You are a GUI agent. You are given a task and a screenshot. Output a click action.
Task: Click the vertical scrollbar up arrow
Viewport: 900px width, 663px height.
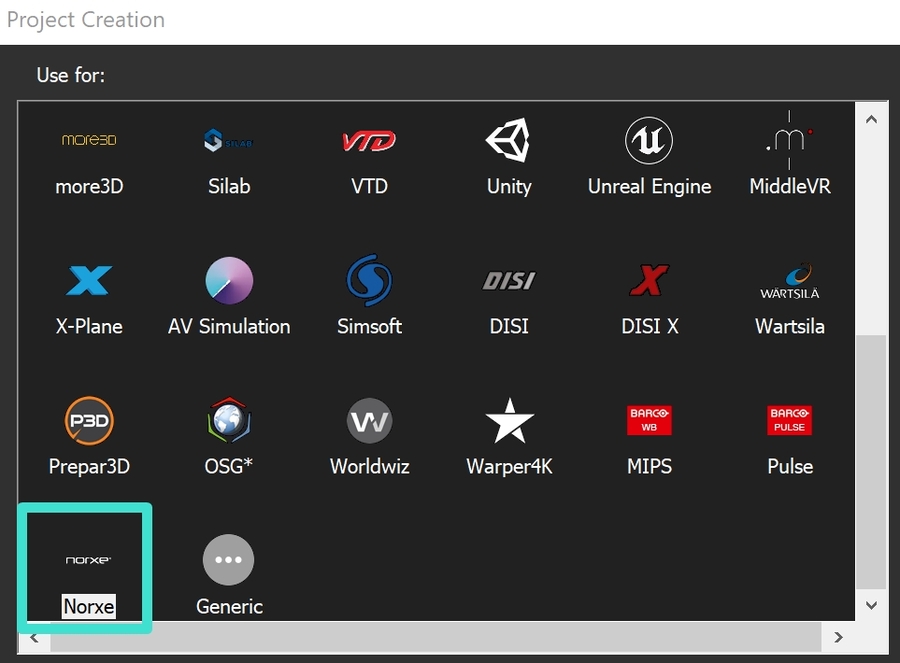tap(870, 119)
